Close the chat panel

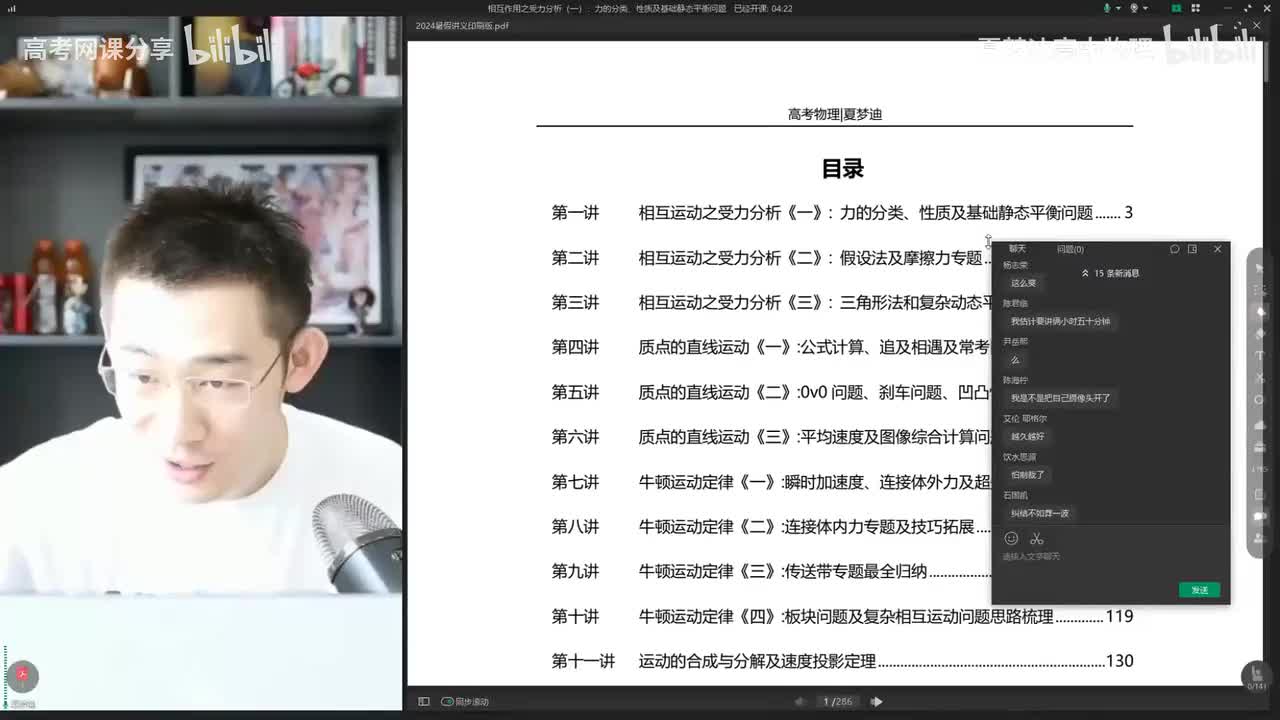pos(1217,249)
